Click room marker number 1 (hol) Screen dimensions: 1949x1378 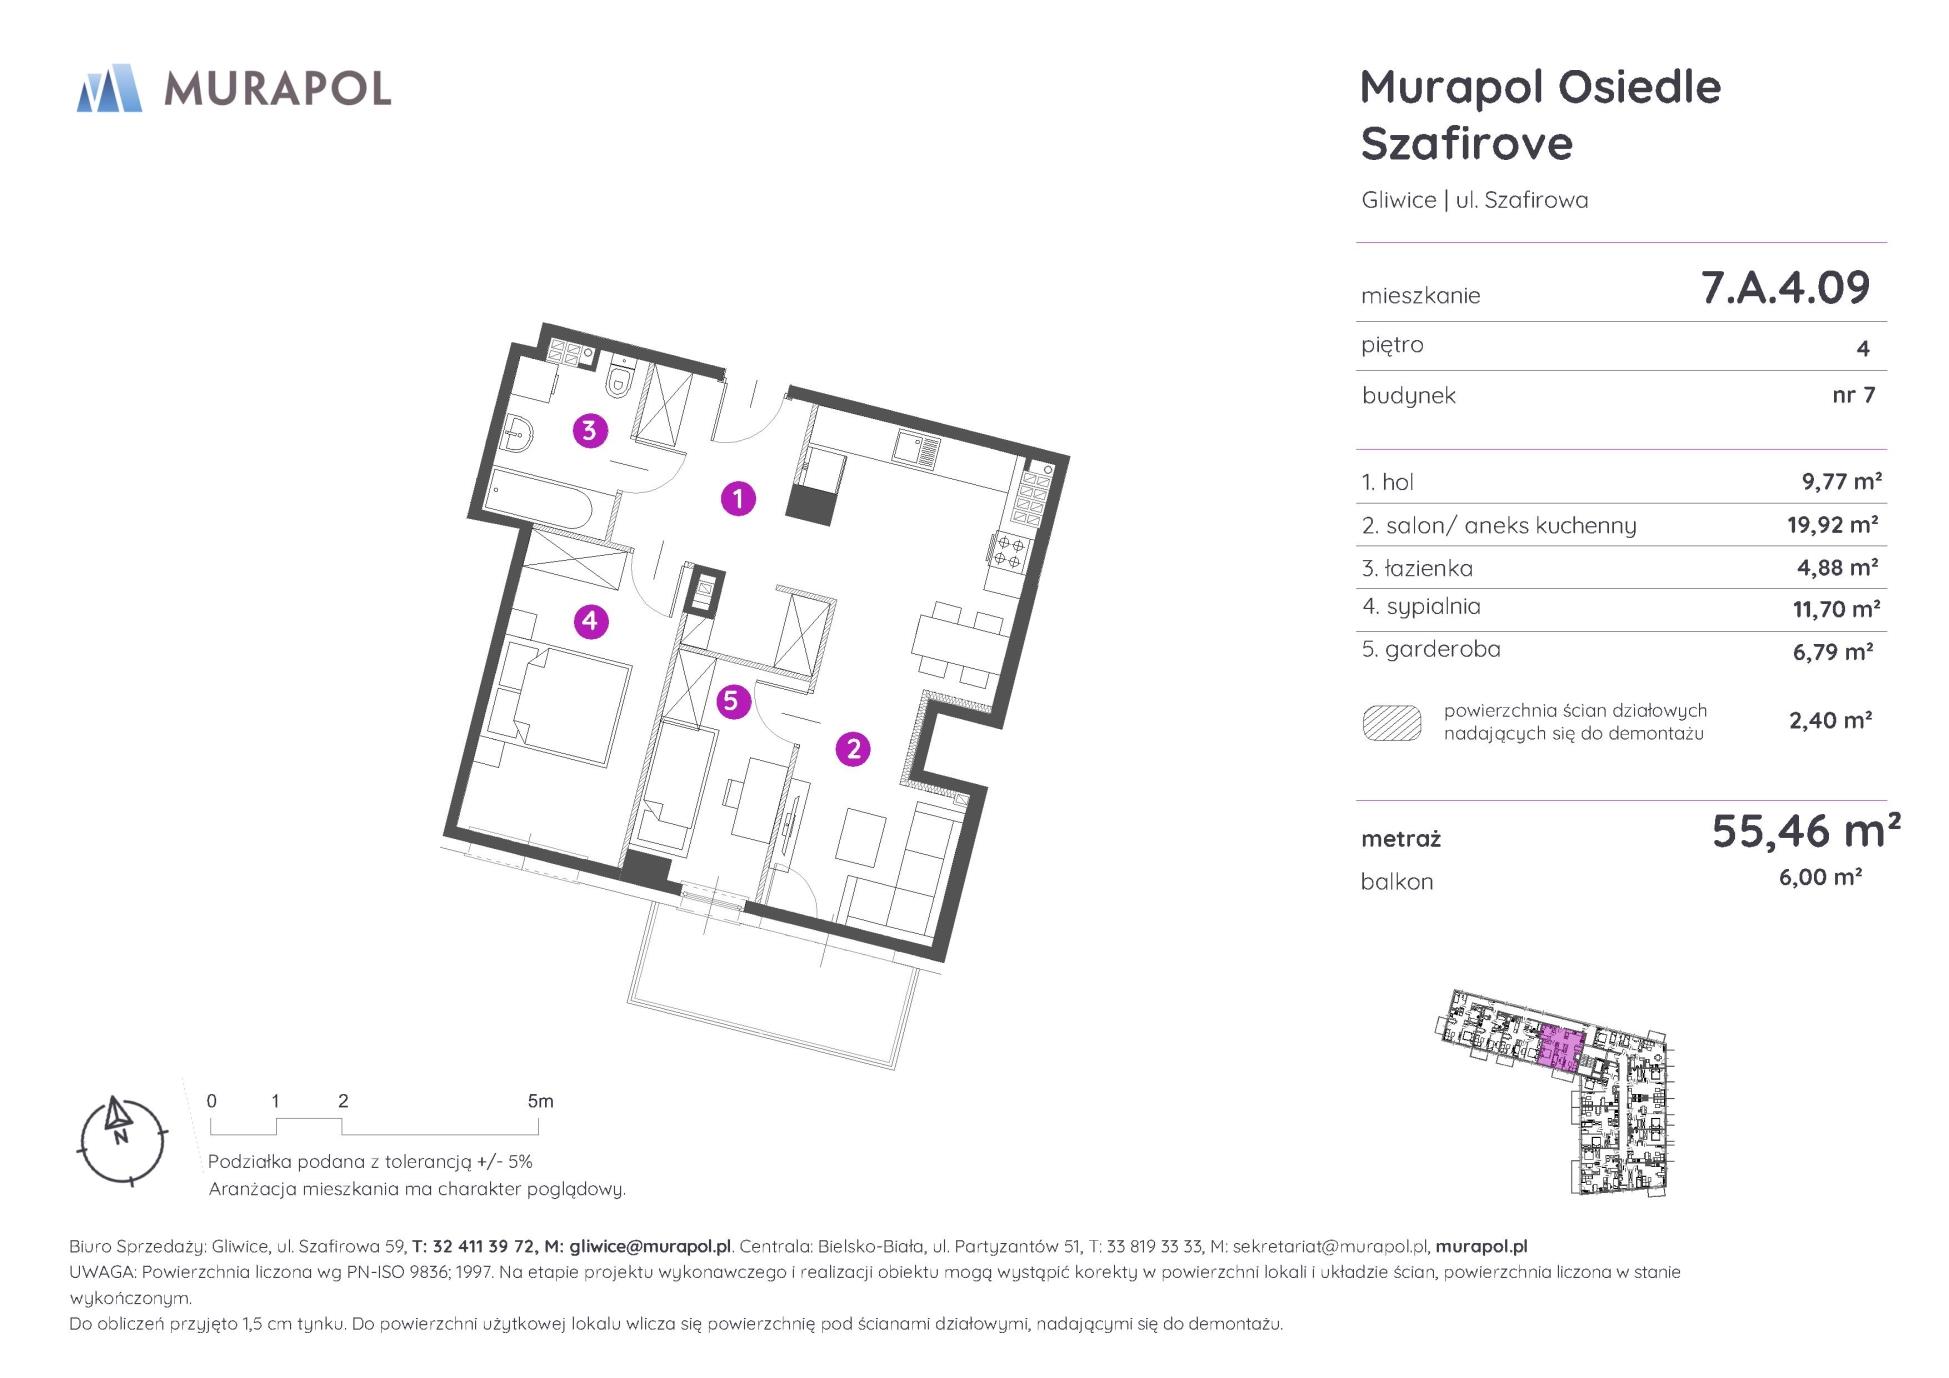coord(738,498)
